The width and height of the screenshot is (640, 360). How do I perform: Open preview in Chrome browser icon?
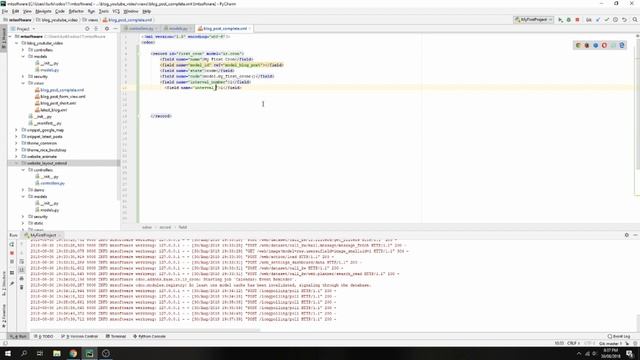pos(578,45)
